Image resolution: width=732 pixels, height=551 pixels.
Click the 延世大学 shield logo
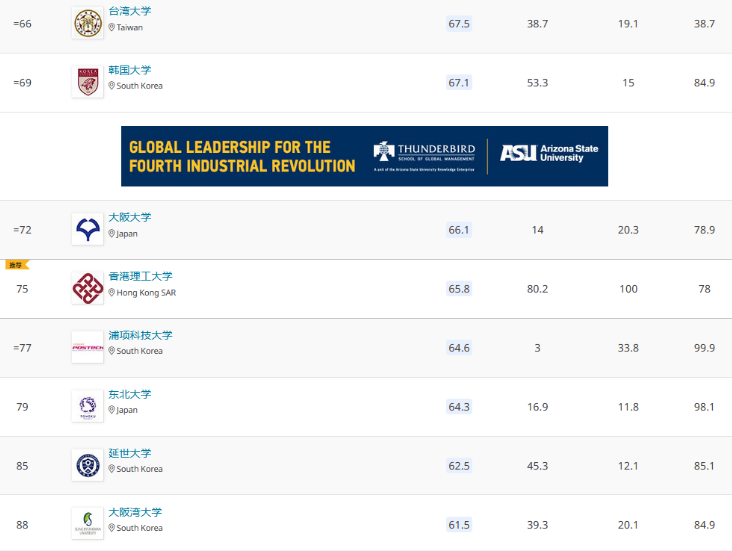click(x=88, y=466)
